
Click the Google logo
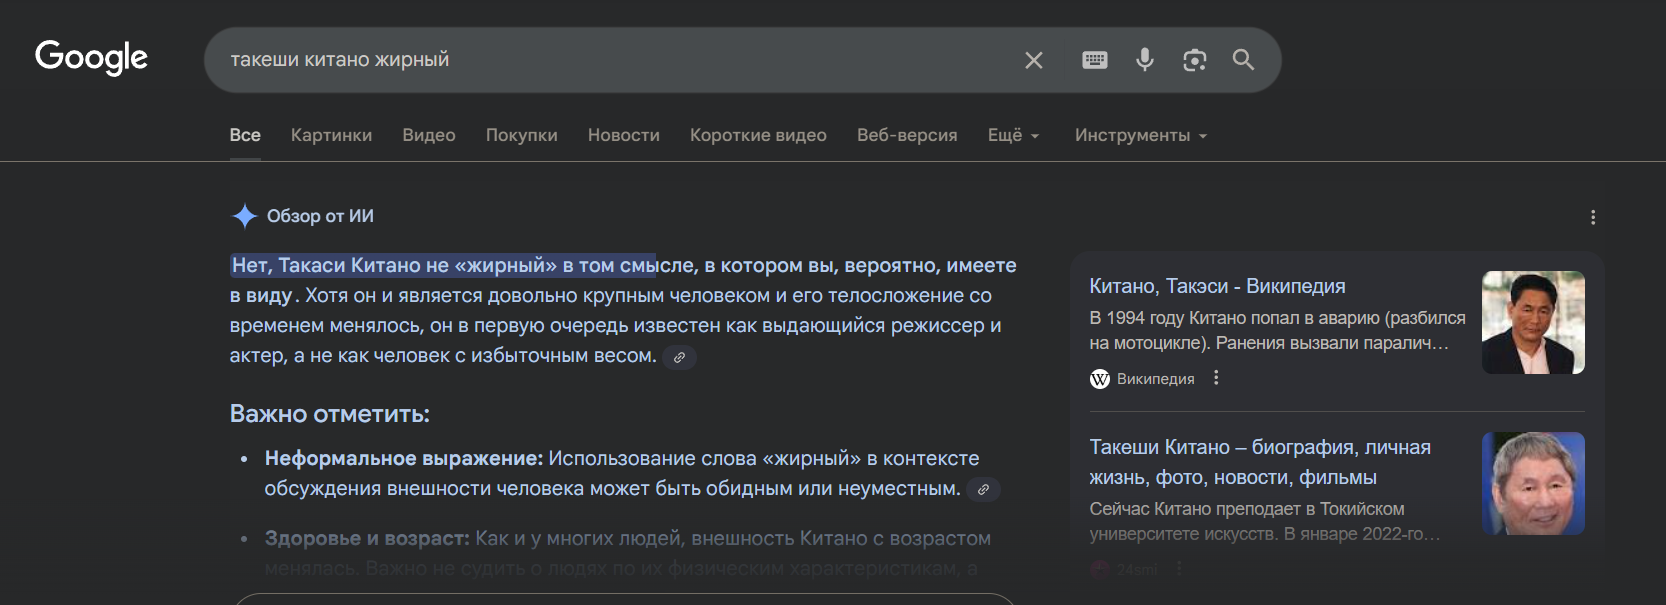[x=91, y=58]
